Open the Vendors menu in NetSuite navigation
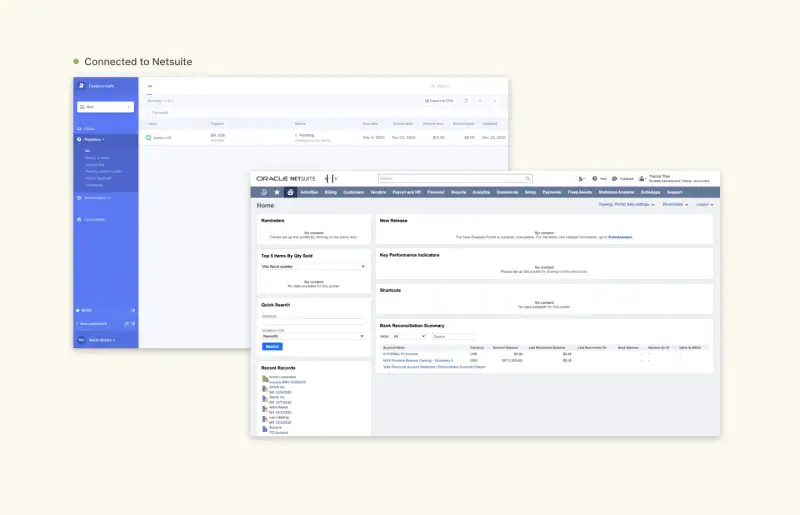The image size is (800, 515). point(378,192)
